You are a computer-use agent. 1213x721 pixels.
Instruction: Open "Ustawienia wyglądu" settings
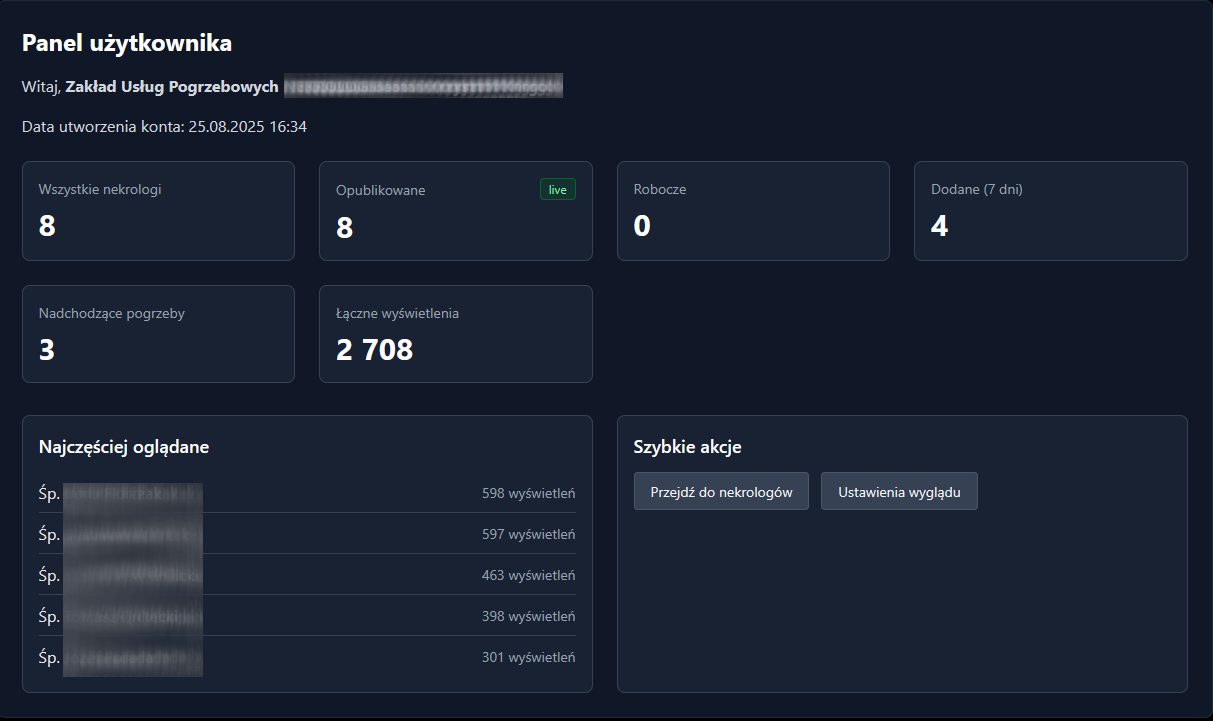click(x=899, y=492)
